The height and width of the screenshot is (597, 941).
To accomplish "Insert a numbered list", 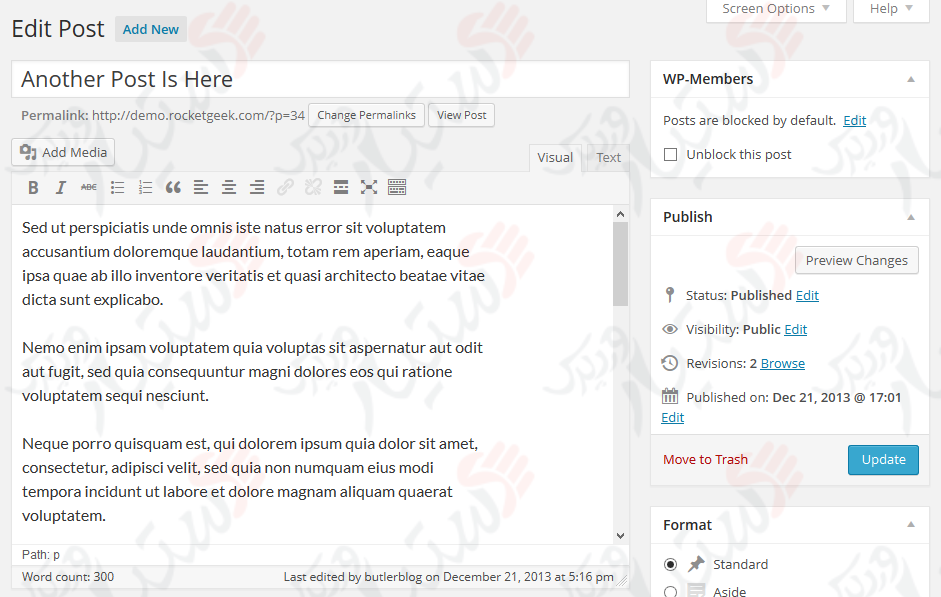I will [145, 187].
